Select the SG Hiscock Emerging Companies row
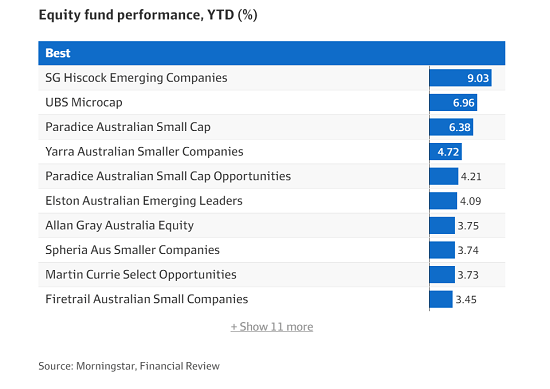This screenshot has width=550, height=389. [272, 78]
